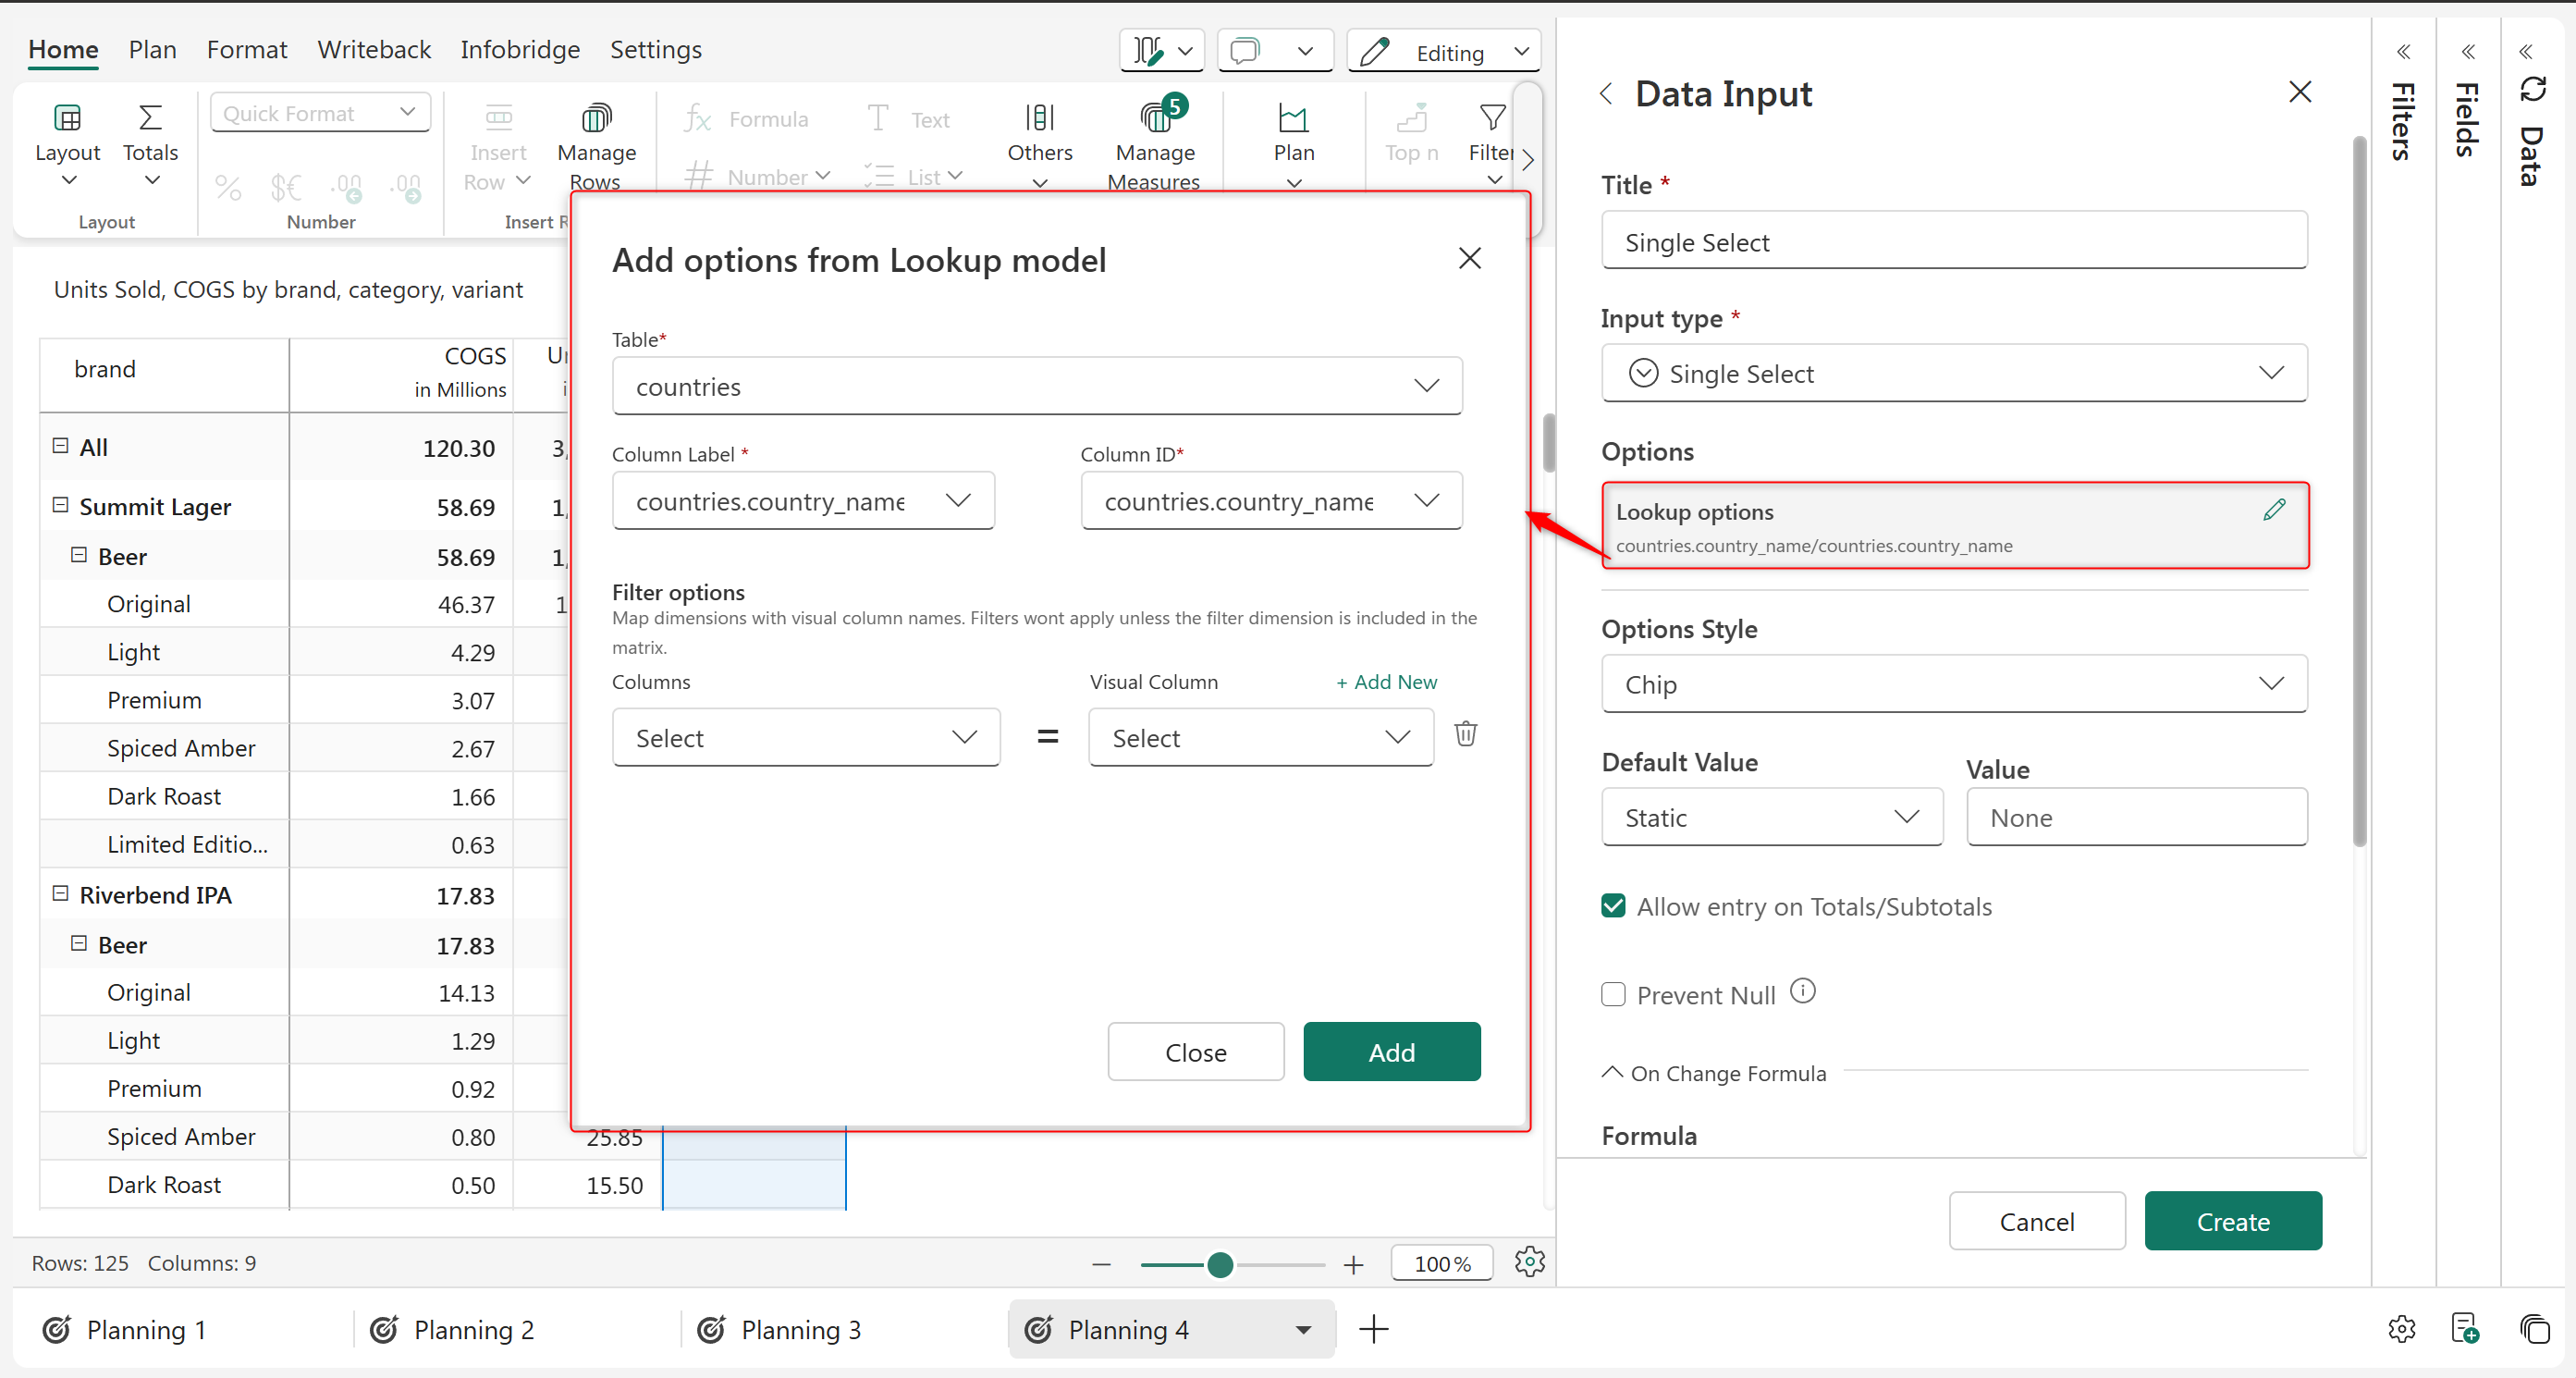2576x1378 pixels.
Task: Expand the Options Style Chip dropdown
Action: click(1953, 684)
